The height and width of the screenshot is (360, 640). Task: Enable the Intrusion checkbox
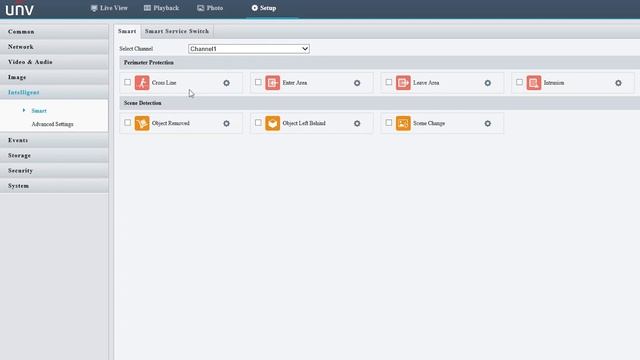tap(519, 82)
